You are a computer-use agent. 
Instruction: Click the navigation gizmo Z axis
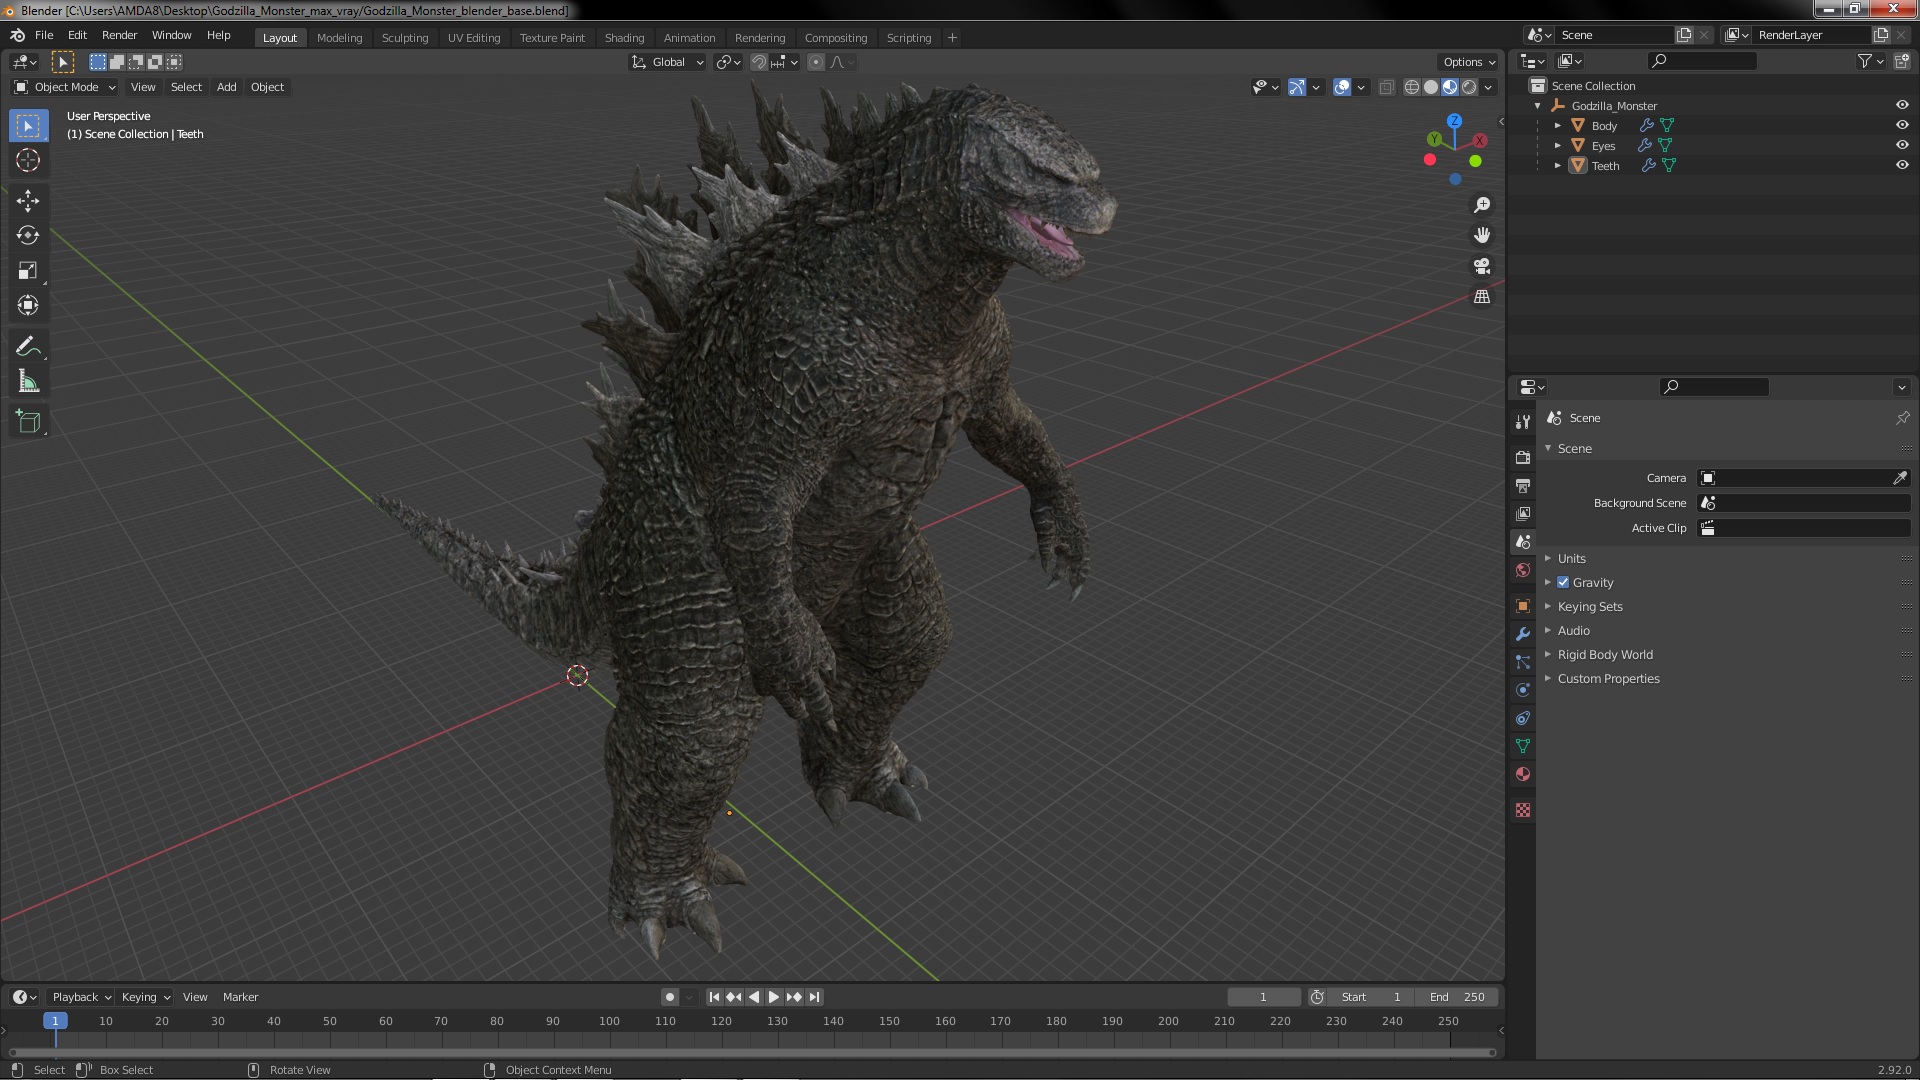[x=1454, y=120]
